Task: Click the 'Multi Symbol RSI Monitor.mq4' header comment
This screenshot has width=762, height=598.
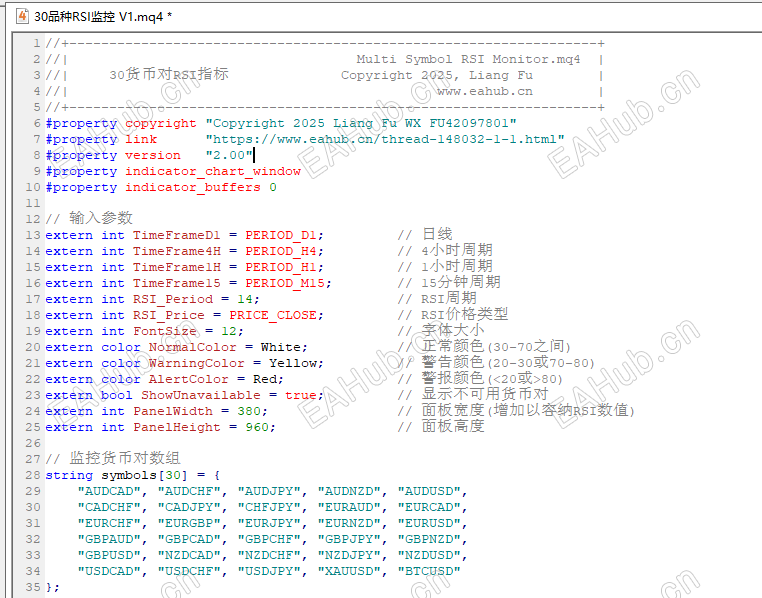Action: 468,59
